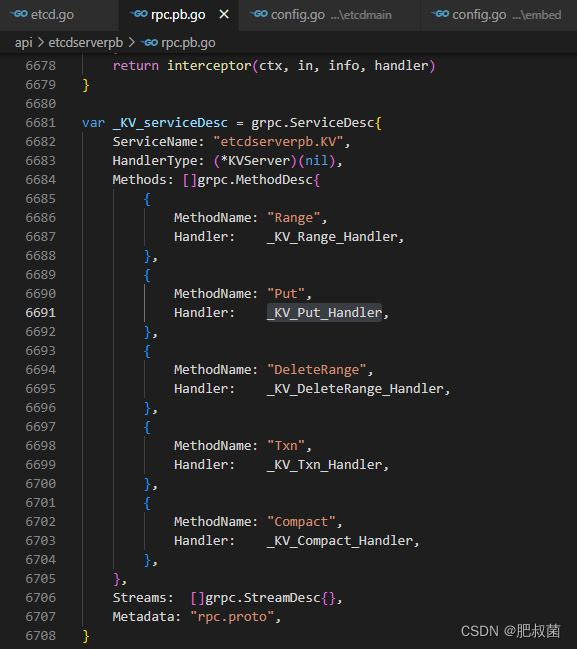Click the "Range" method name string
Viewport: 577px width, 649px height.
[x=293, y=218]
